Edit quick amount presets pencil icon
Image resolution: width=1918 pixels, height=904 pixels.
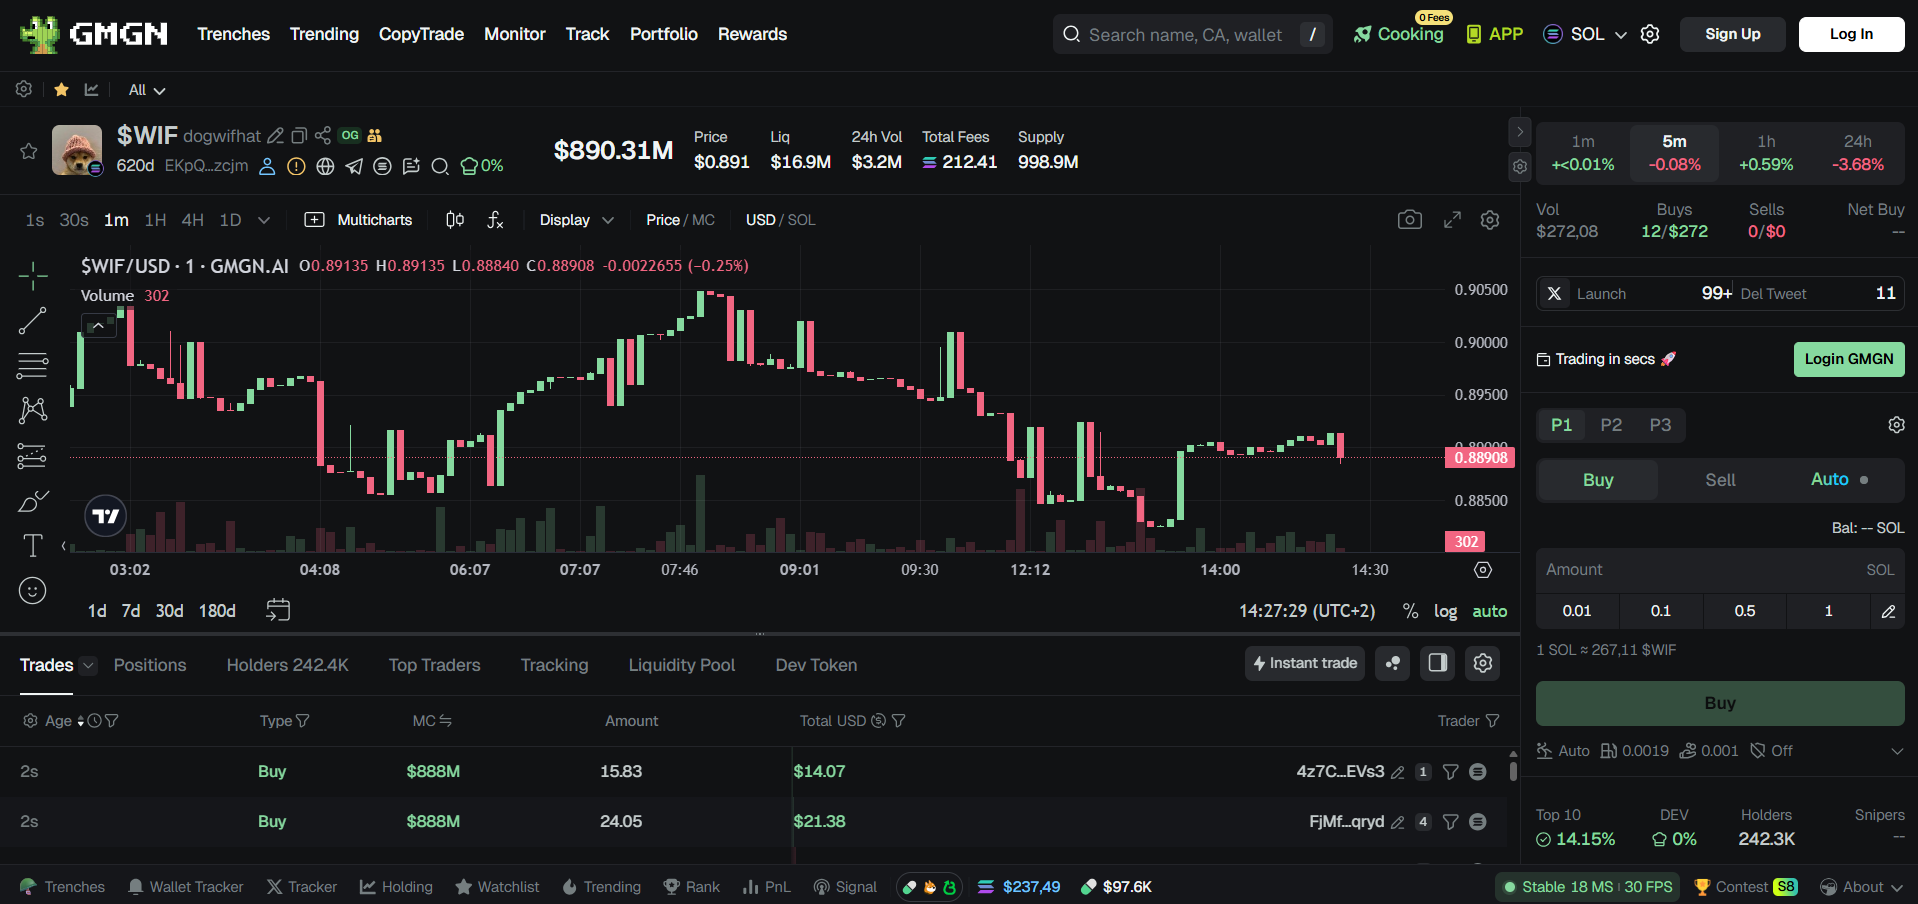1888,611
